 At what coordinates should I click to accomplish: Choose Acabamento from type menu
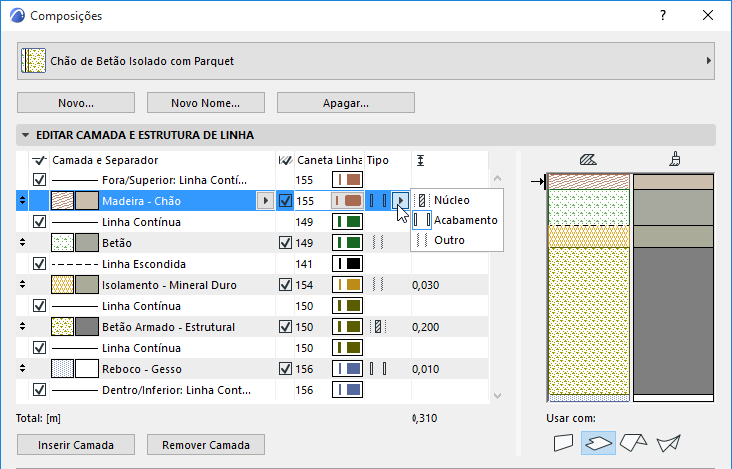tap(457, 220)
